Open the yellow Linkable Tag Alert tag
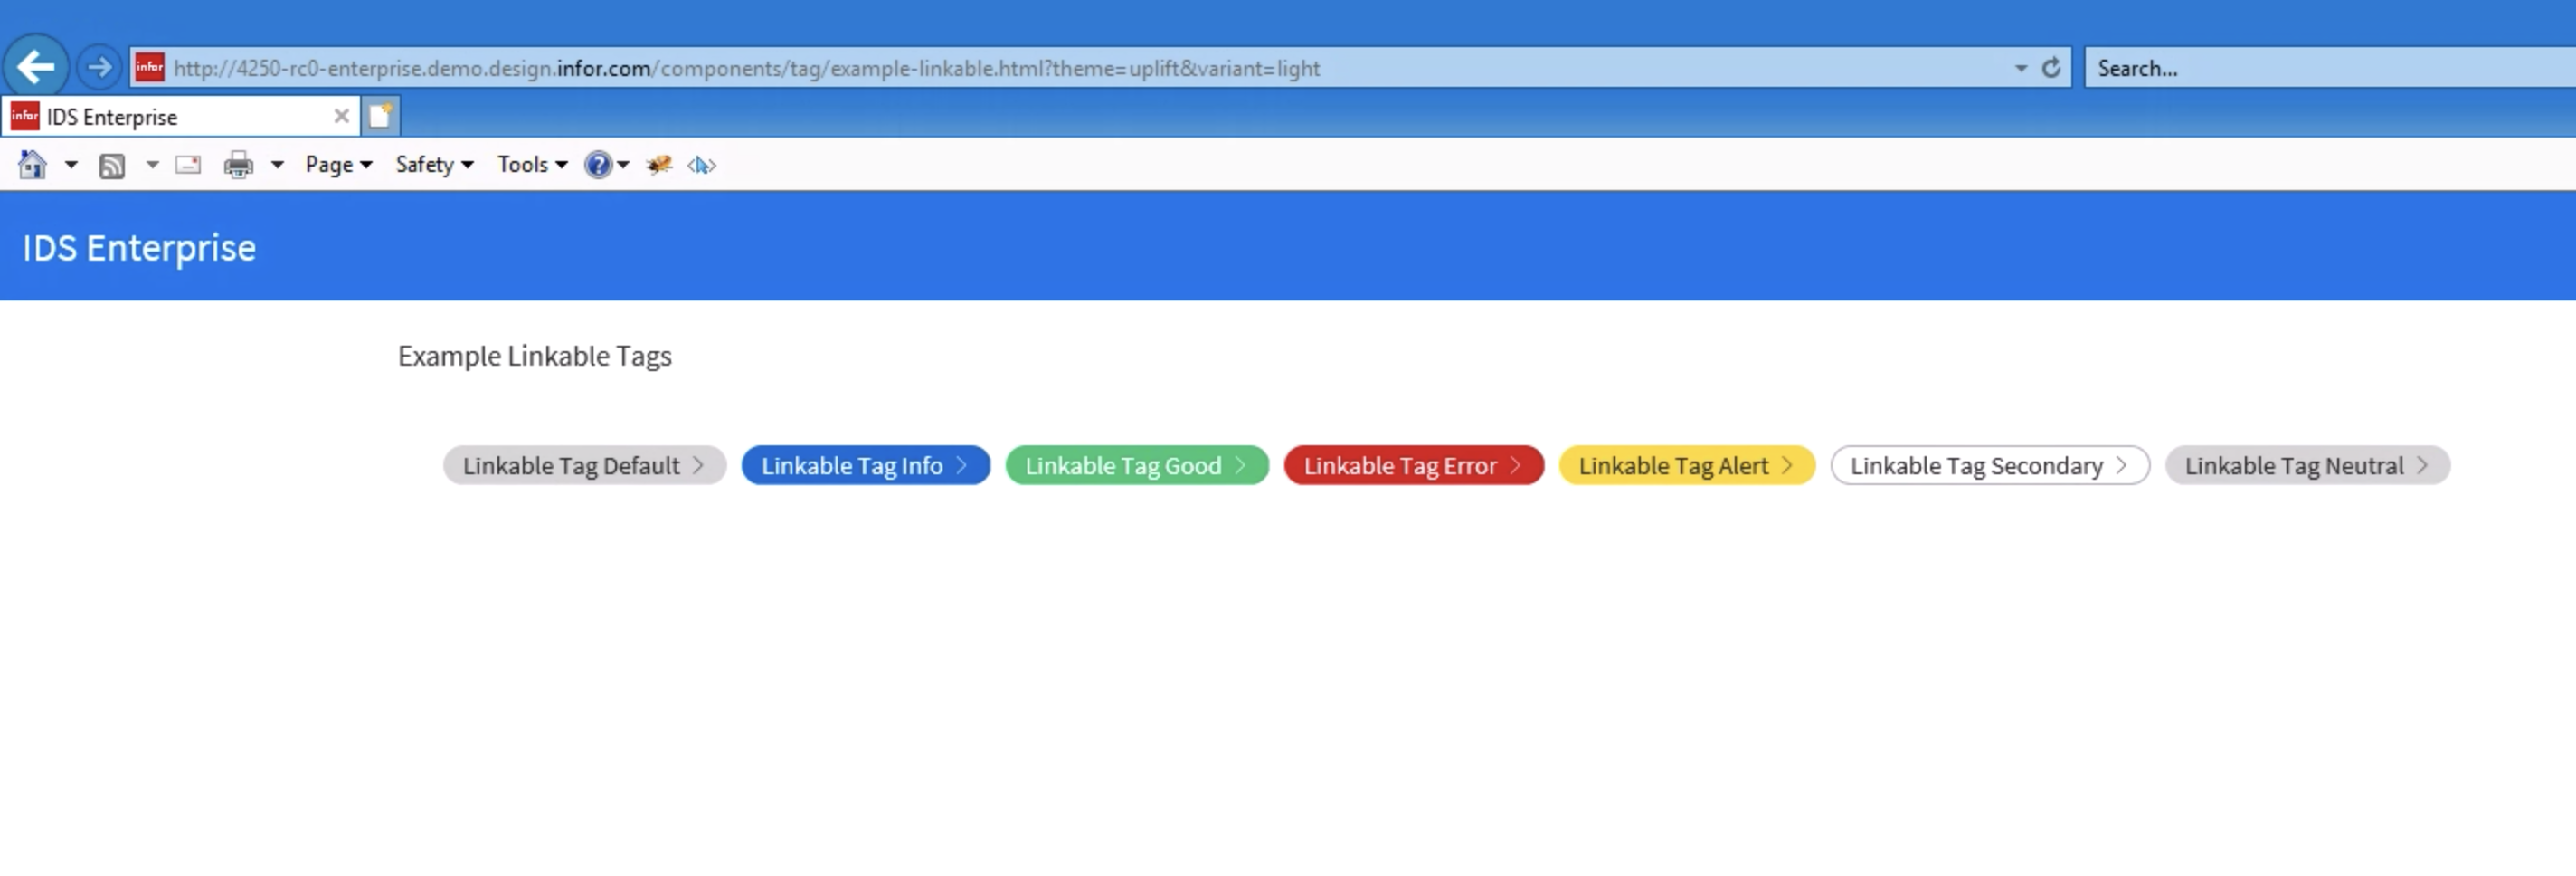The width and height of the screenshot is (2576, 876). [x=1687, y=466]
